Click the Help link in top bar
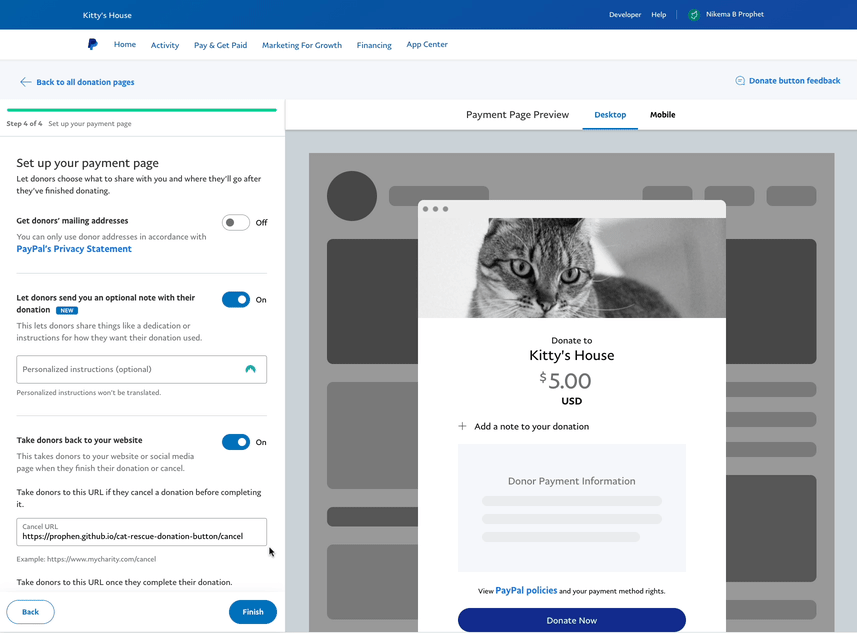Screen dimensions: 857x634 [659, 15]
